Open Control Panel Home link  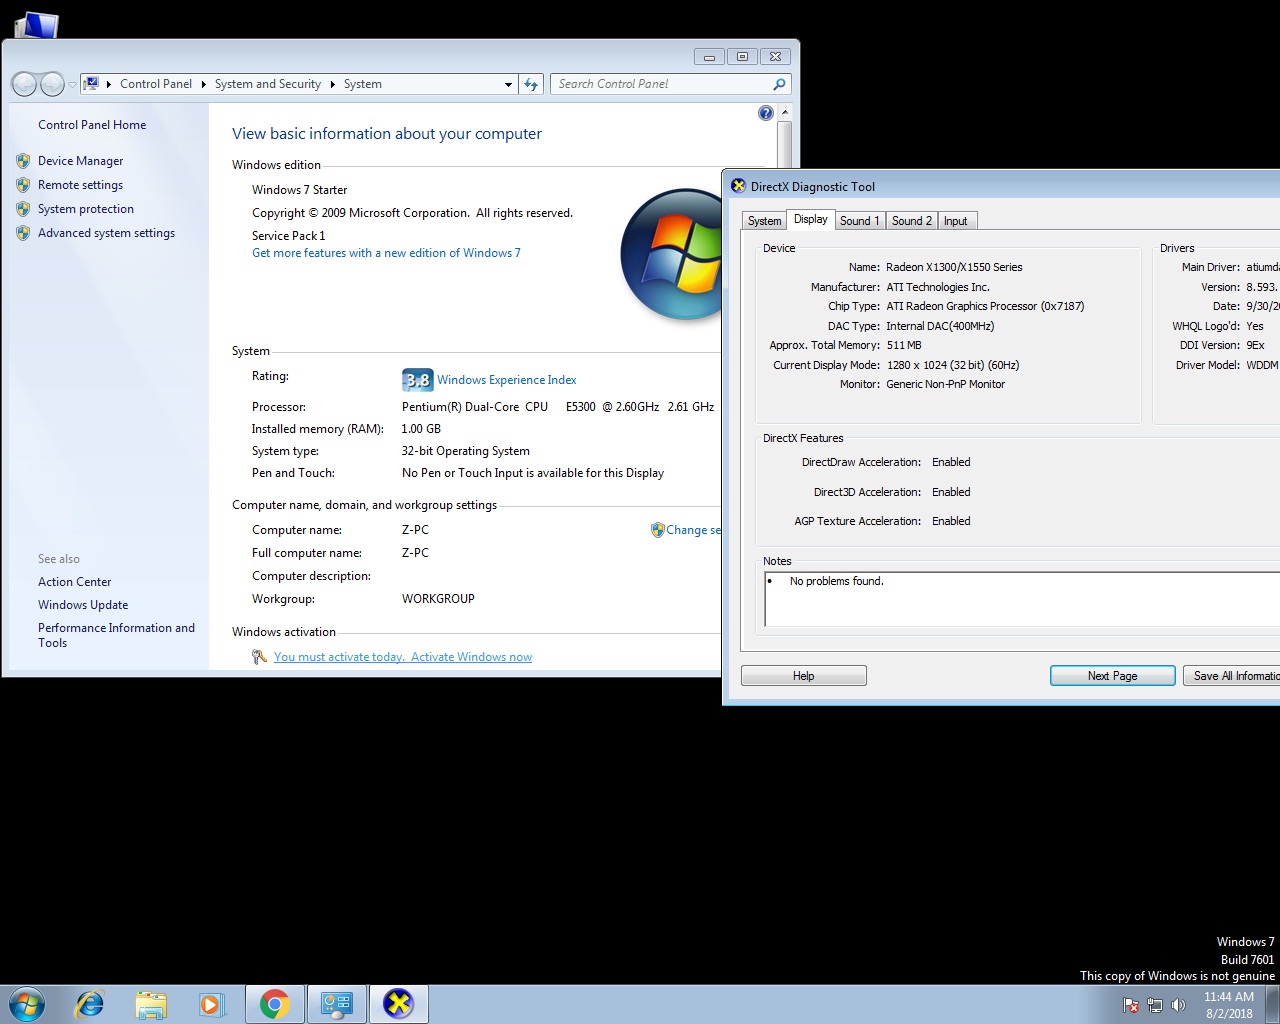pos(92,125)
